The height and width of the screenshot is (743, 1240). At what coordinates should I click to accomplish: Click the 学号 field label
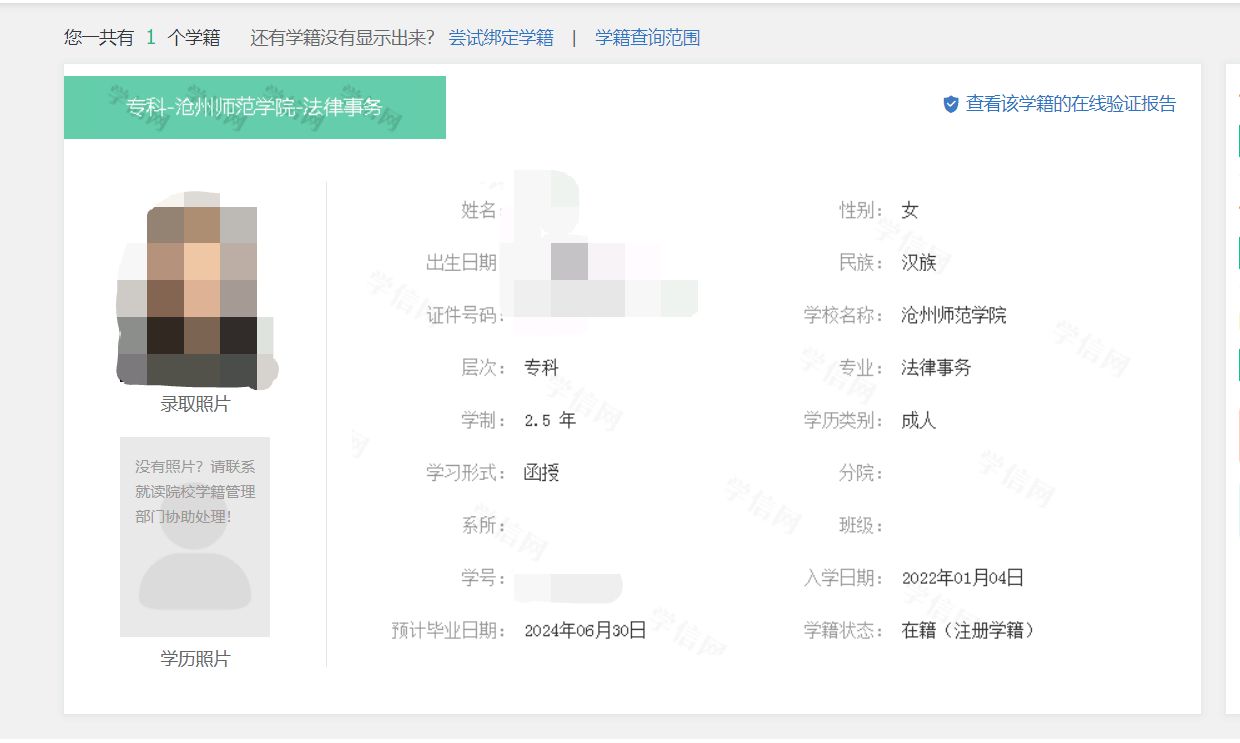pos(483,578)
